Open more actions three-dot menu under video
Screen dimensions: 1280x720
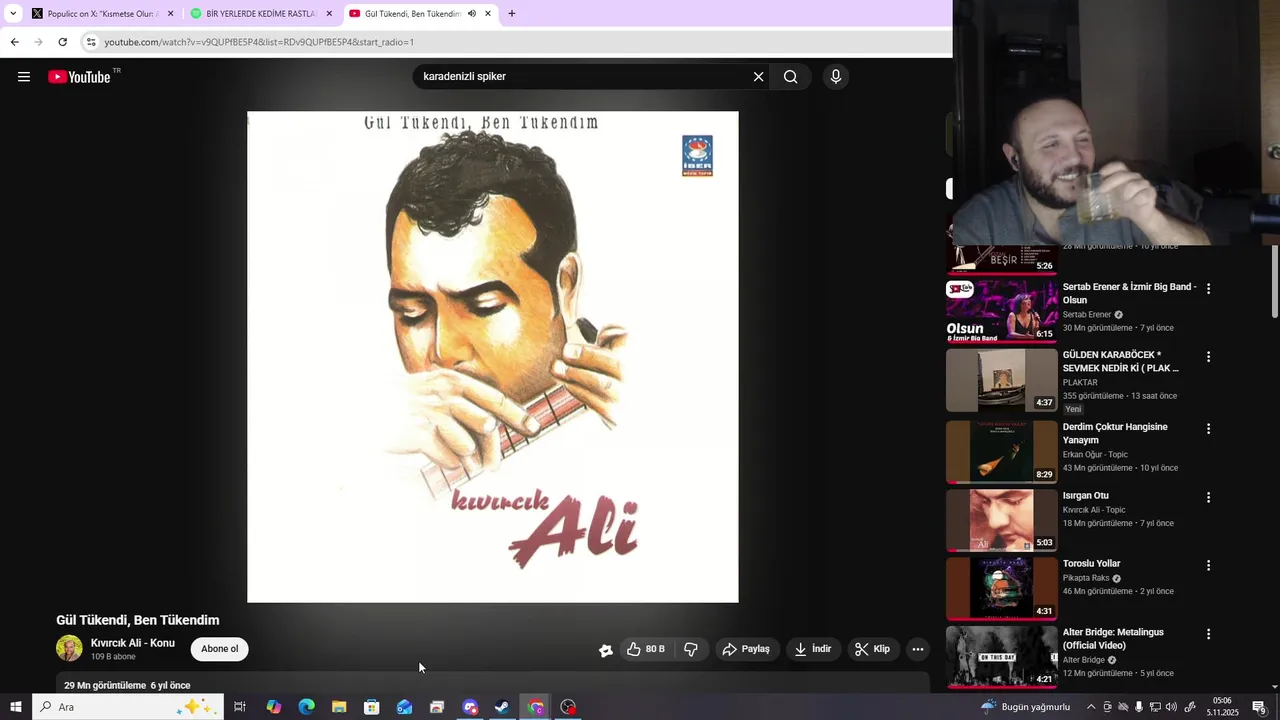coord(917,649)
